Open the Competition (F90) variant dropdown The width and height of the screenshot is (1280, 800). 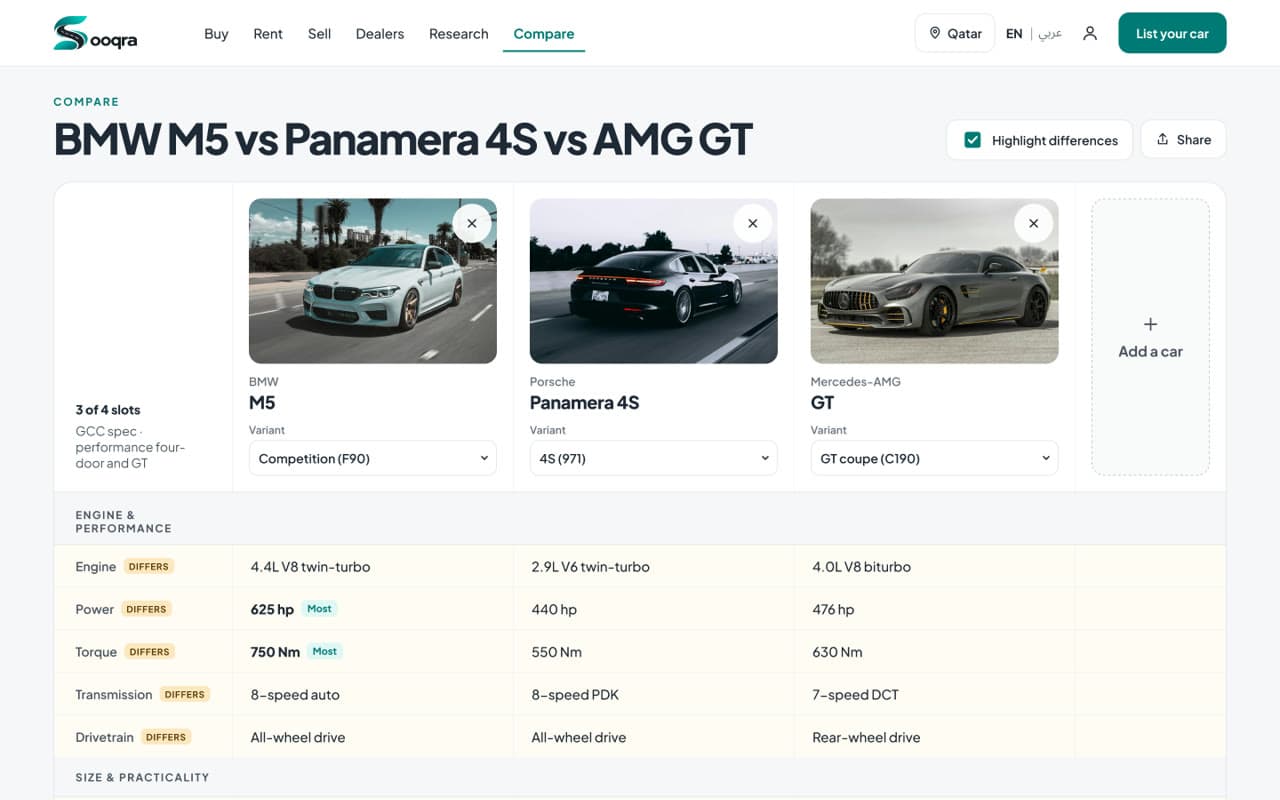coord(373,458)
